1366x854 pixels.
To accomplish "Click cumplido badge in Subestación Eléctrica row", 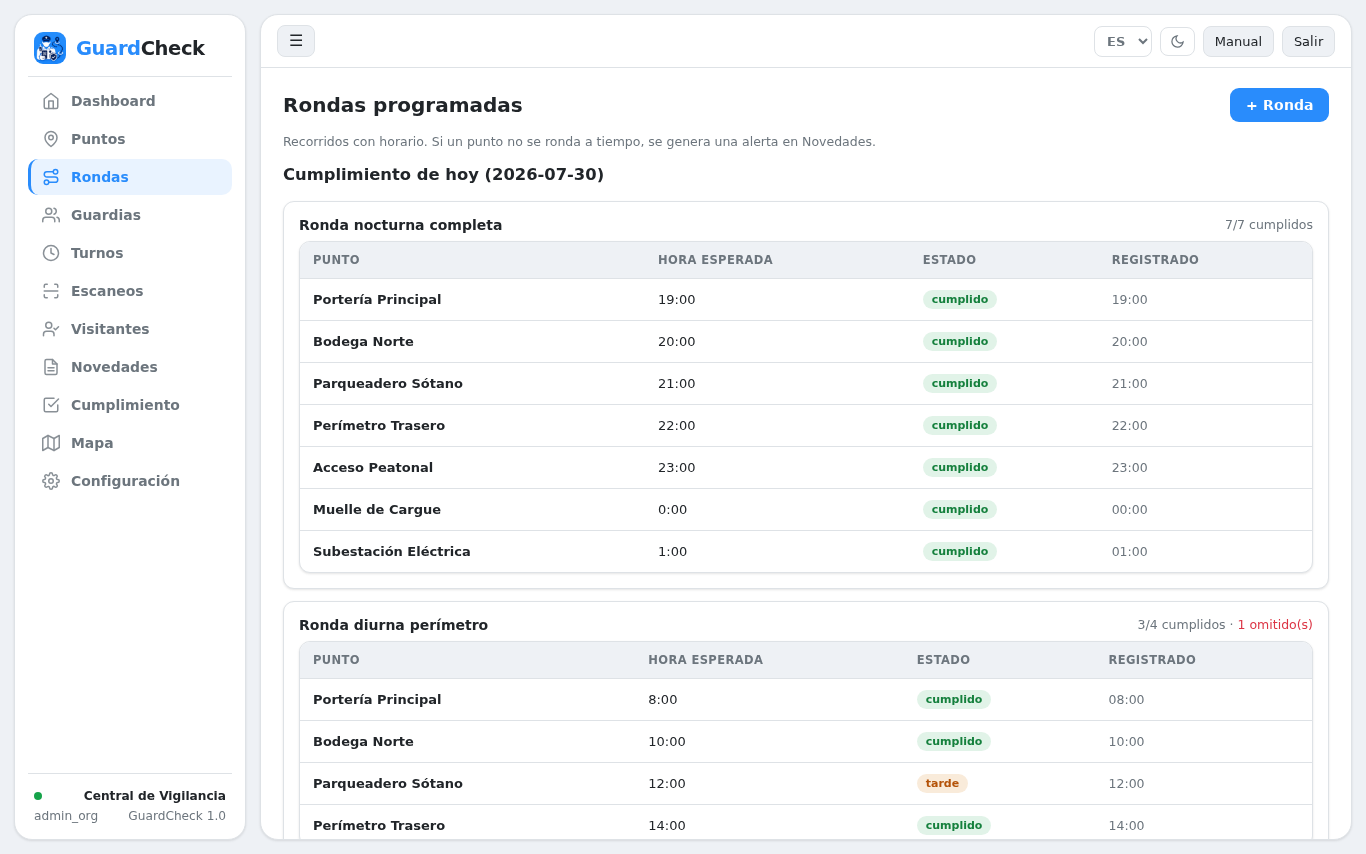I will (960, 551).
